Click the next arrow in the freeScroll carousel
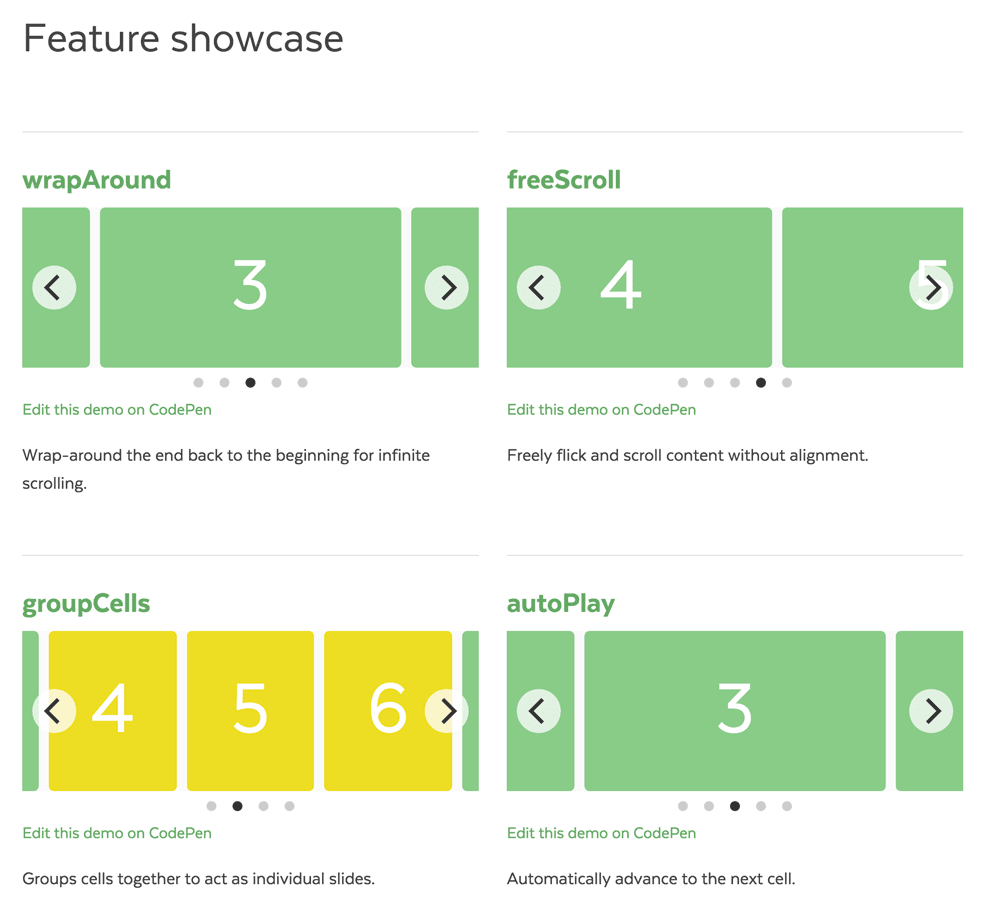 pos(931,287)
